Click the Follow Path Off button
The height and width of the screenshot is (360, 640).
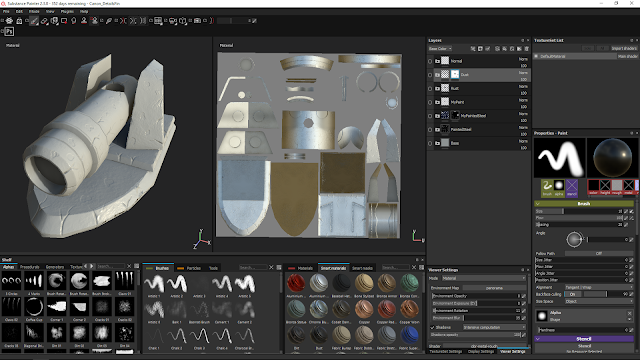[x=599, y=253]
